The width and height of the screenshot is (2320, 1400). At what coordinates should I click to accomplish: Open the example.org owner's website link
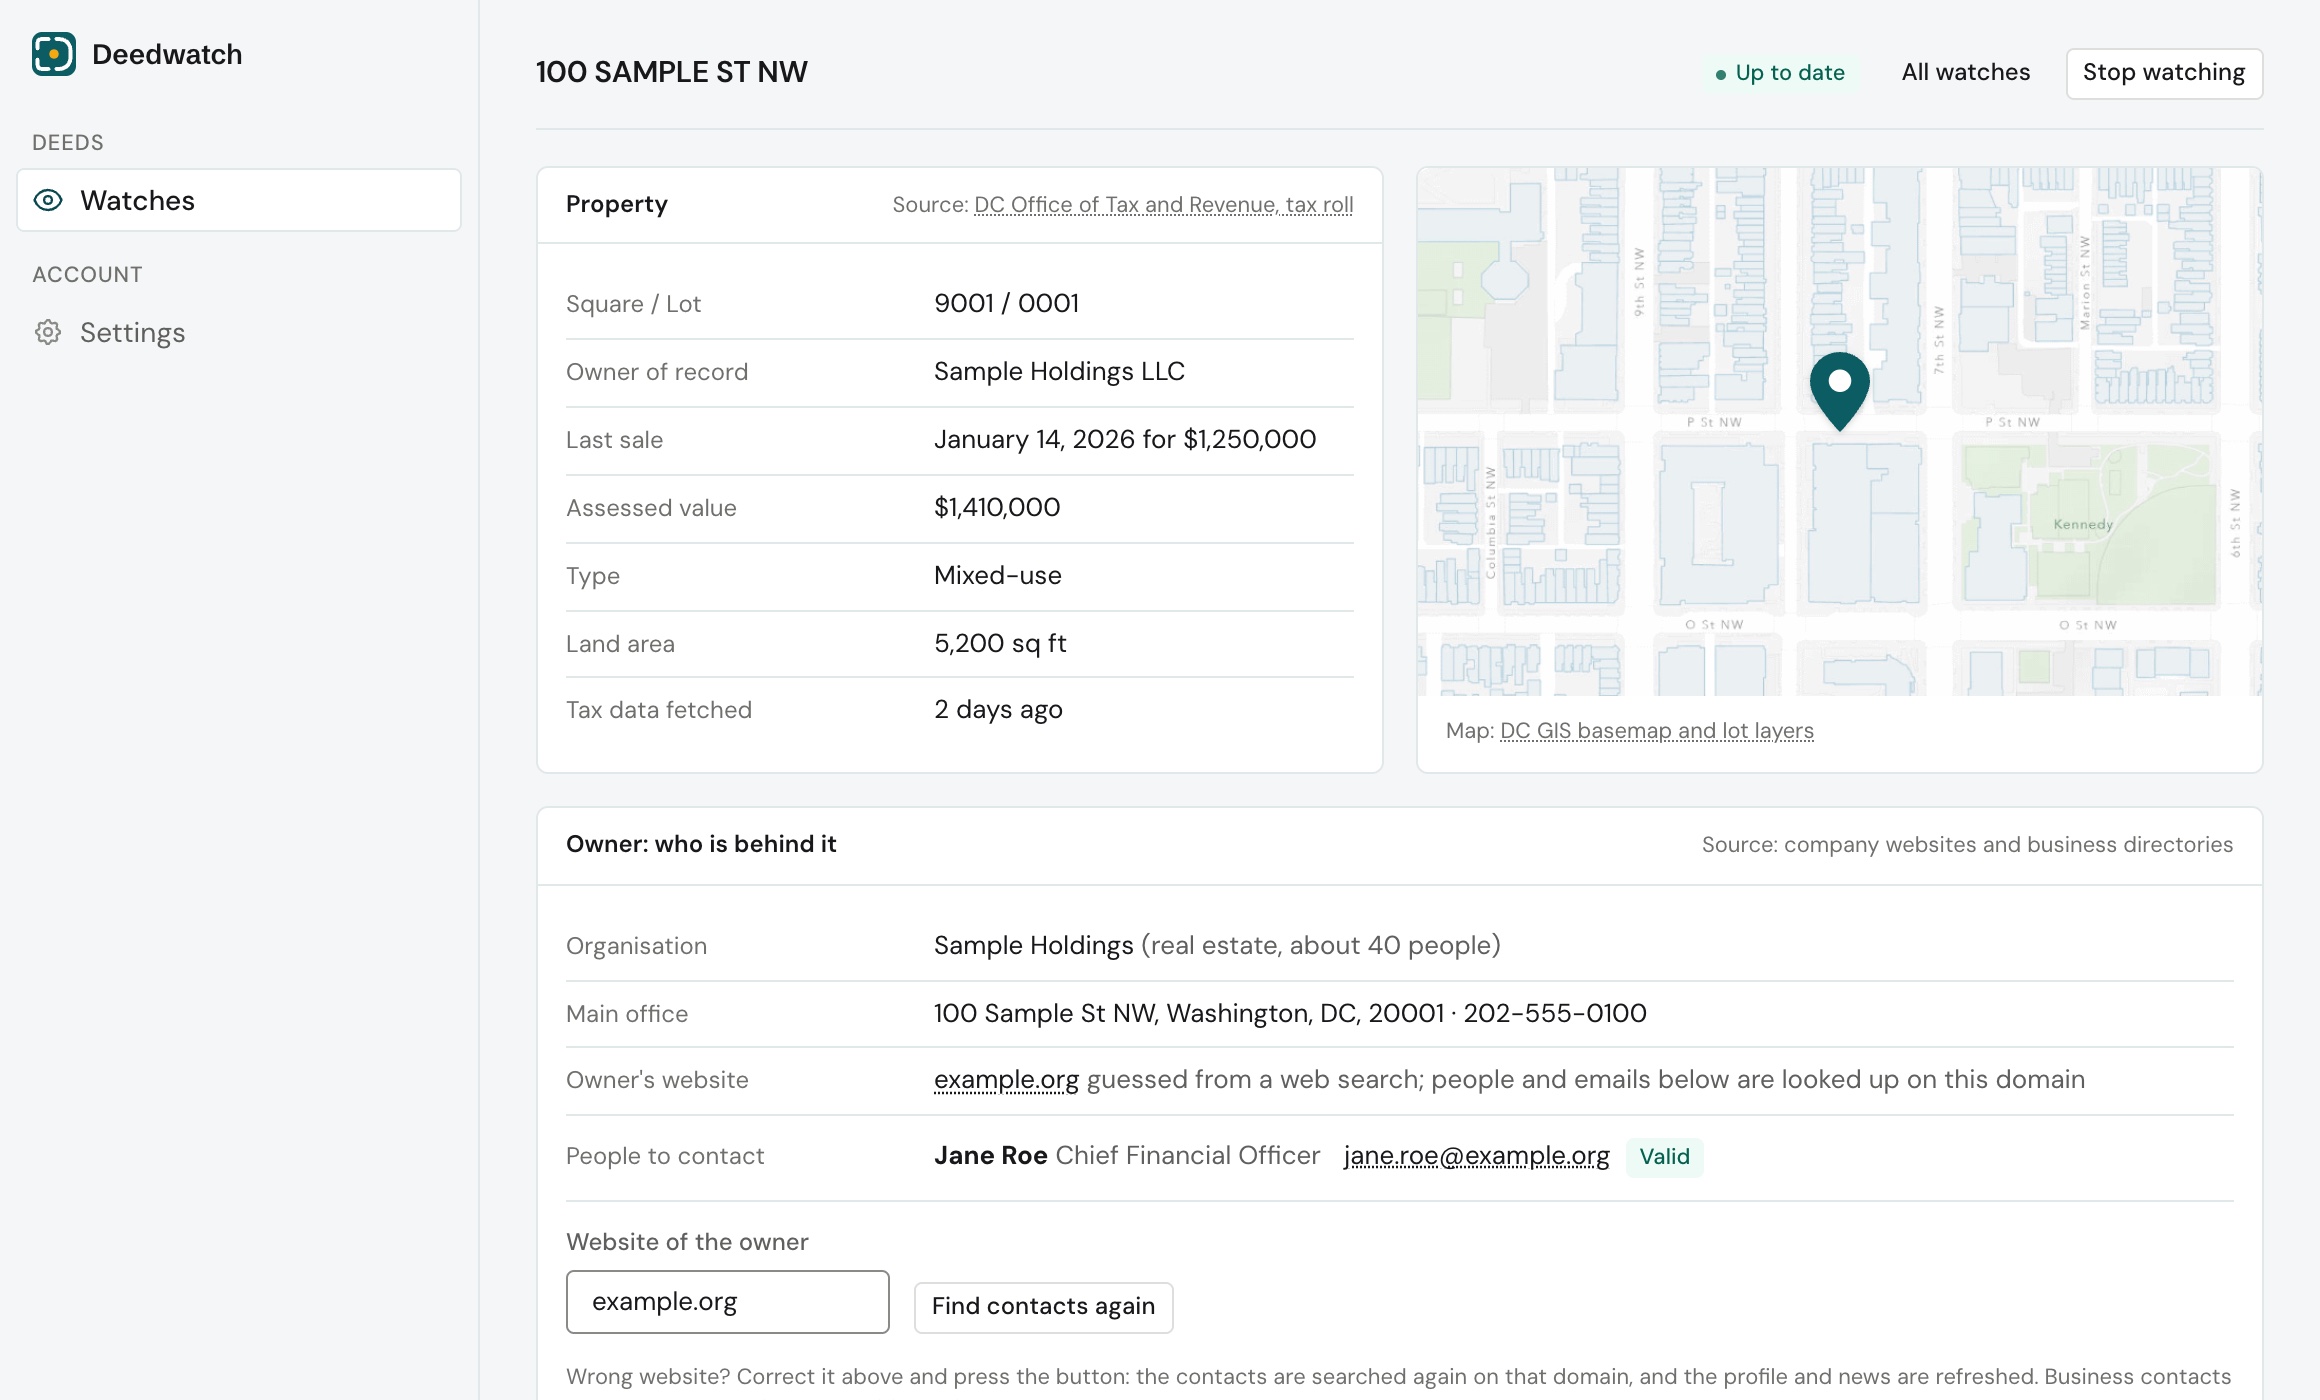click(x=1006, y=1080)
